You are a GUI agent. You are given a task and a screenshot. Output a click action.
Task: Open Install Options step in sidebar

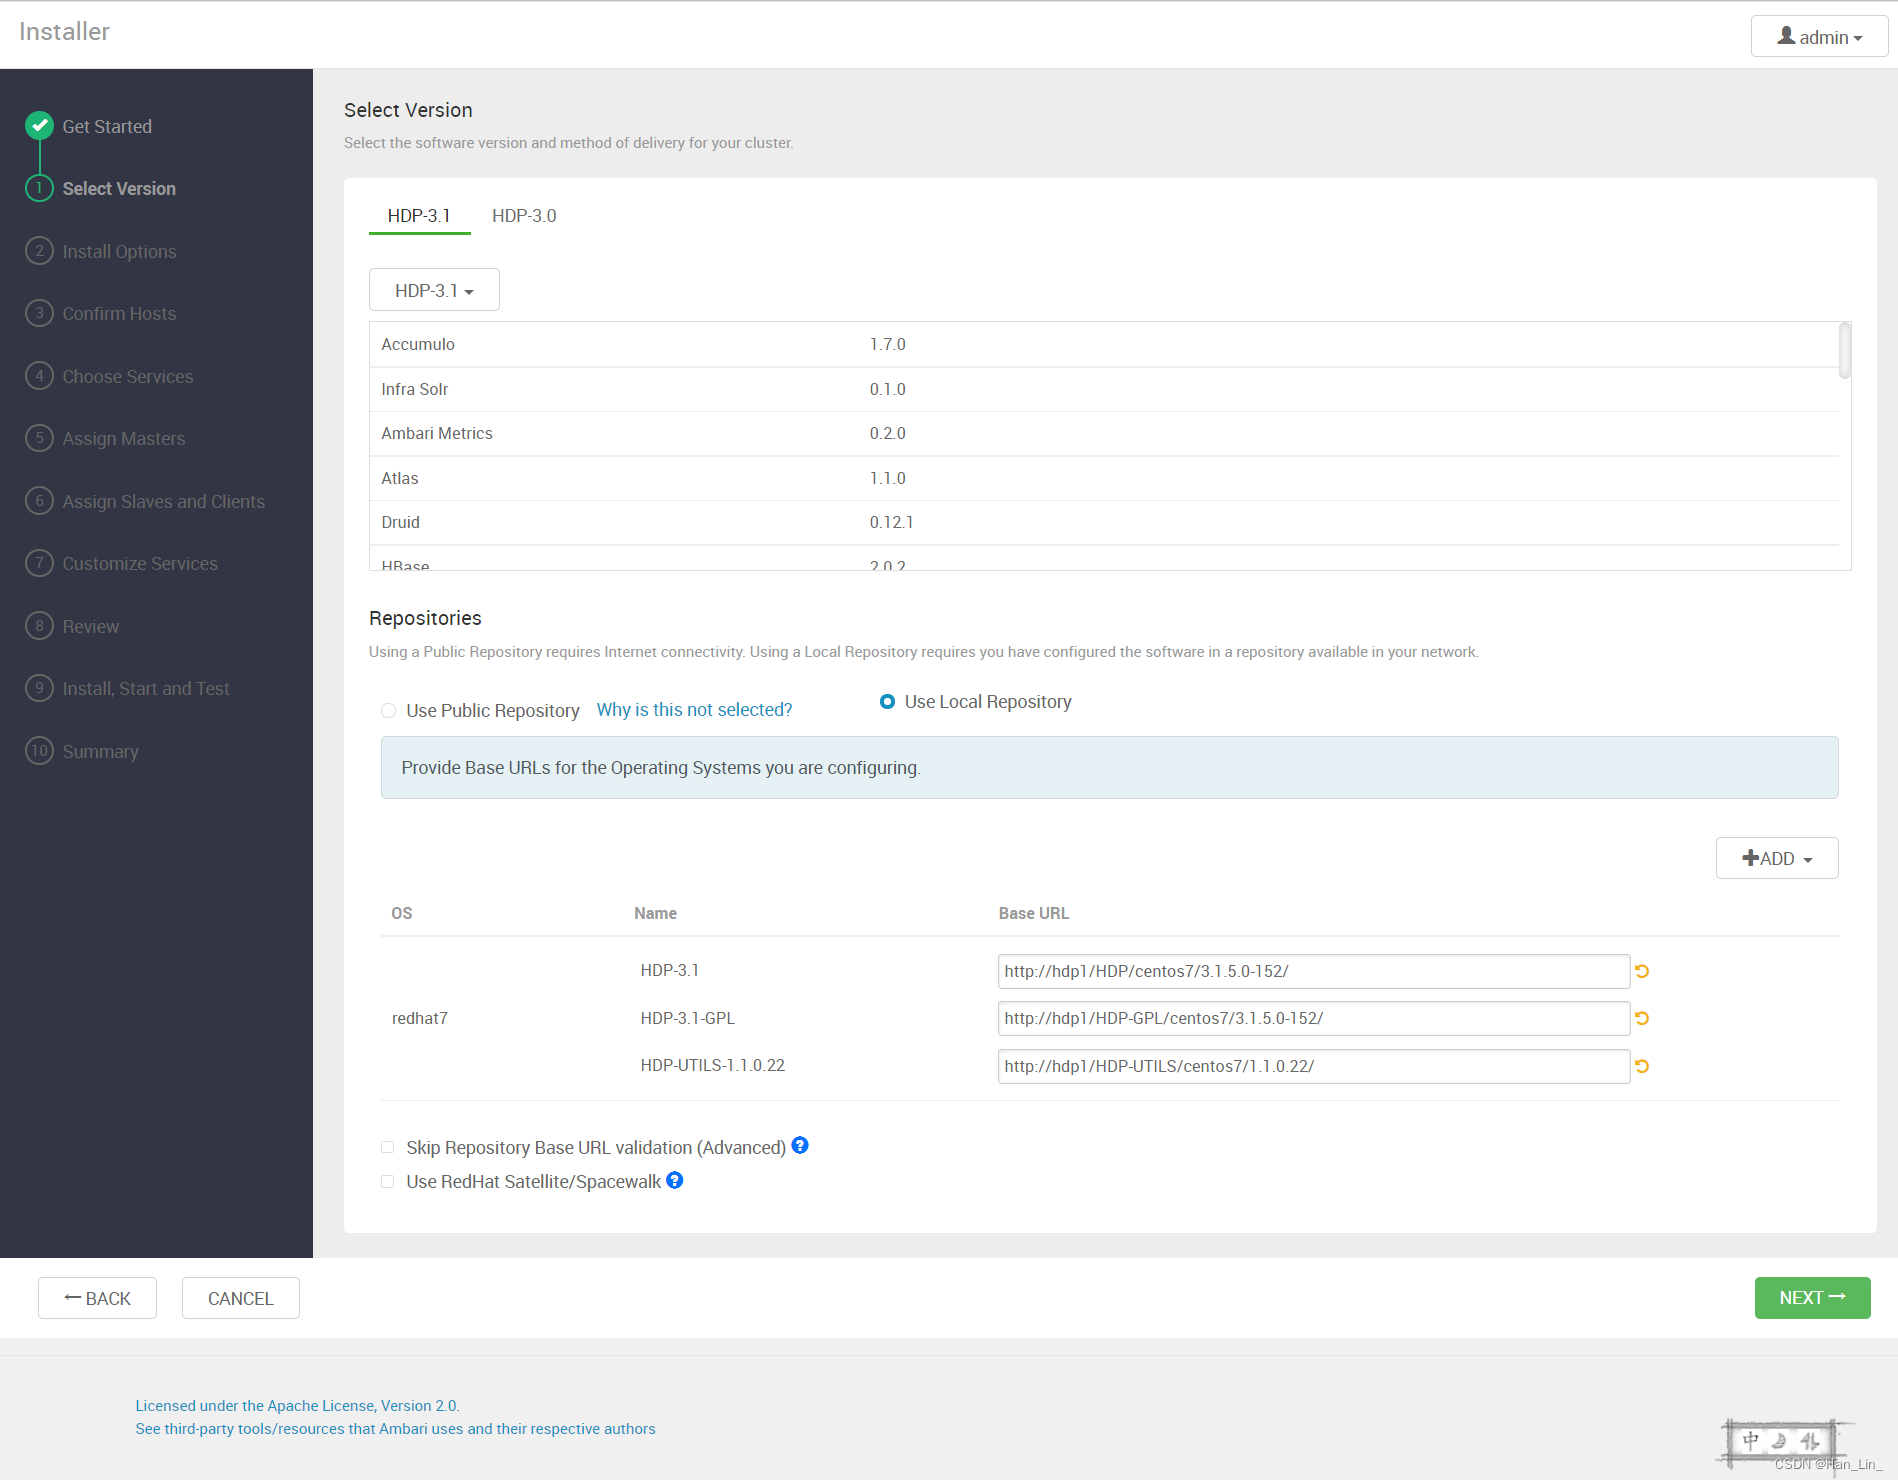tap(119, 251)
